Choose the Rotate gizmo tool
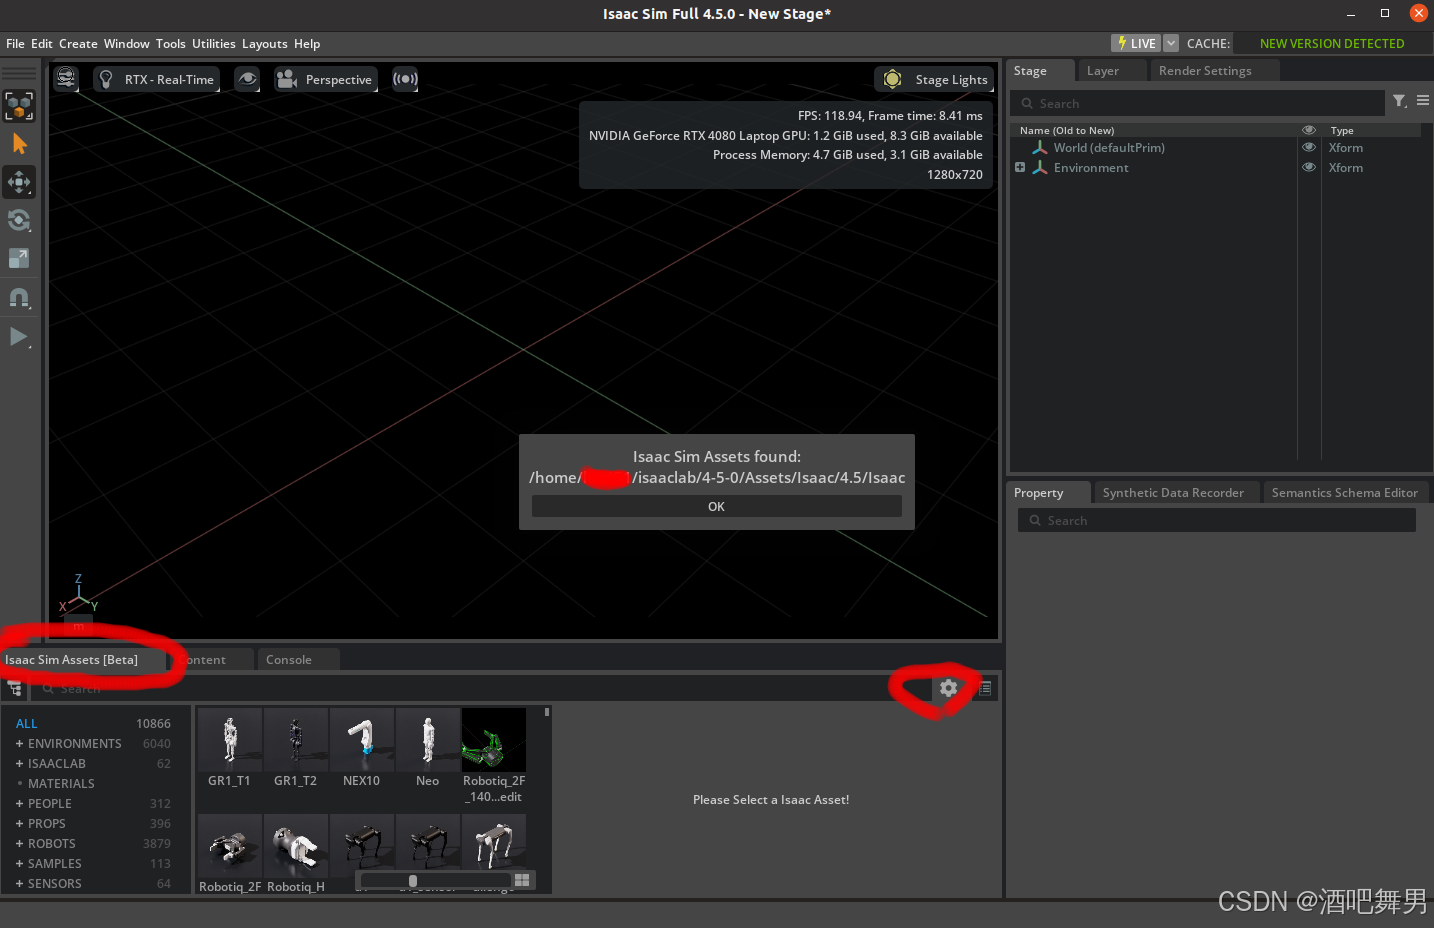 coord(19,220)
